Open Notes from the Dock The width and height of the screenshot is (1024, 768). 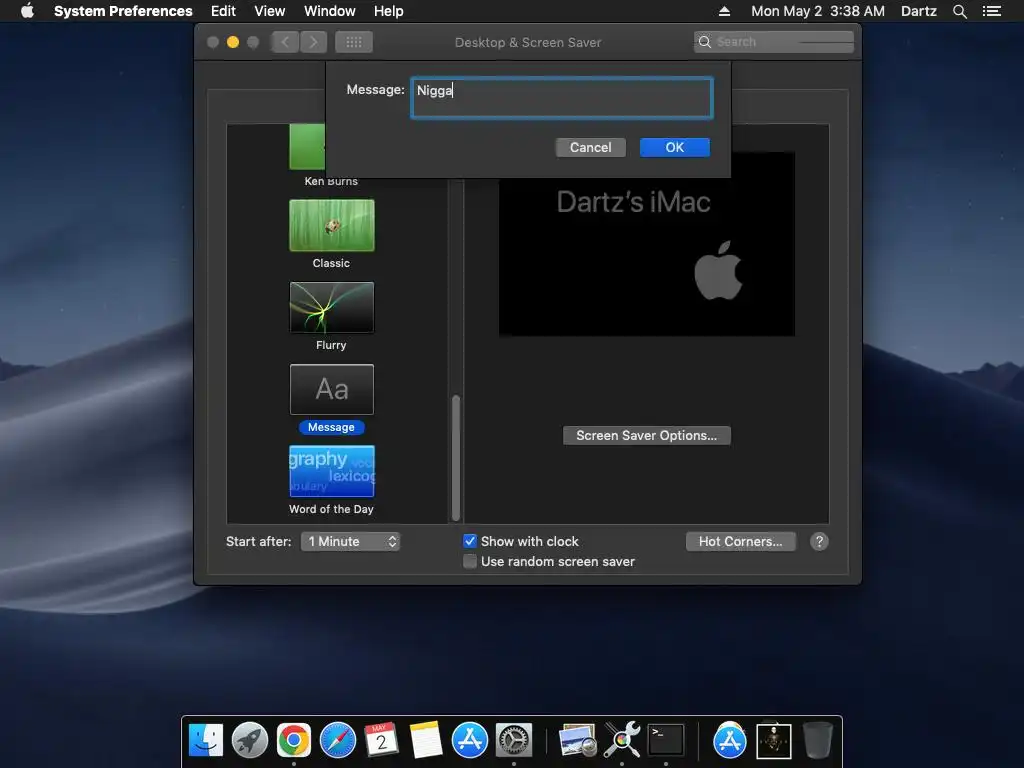tap(425, 741)
